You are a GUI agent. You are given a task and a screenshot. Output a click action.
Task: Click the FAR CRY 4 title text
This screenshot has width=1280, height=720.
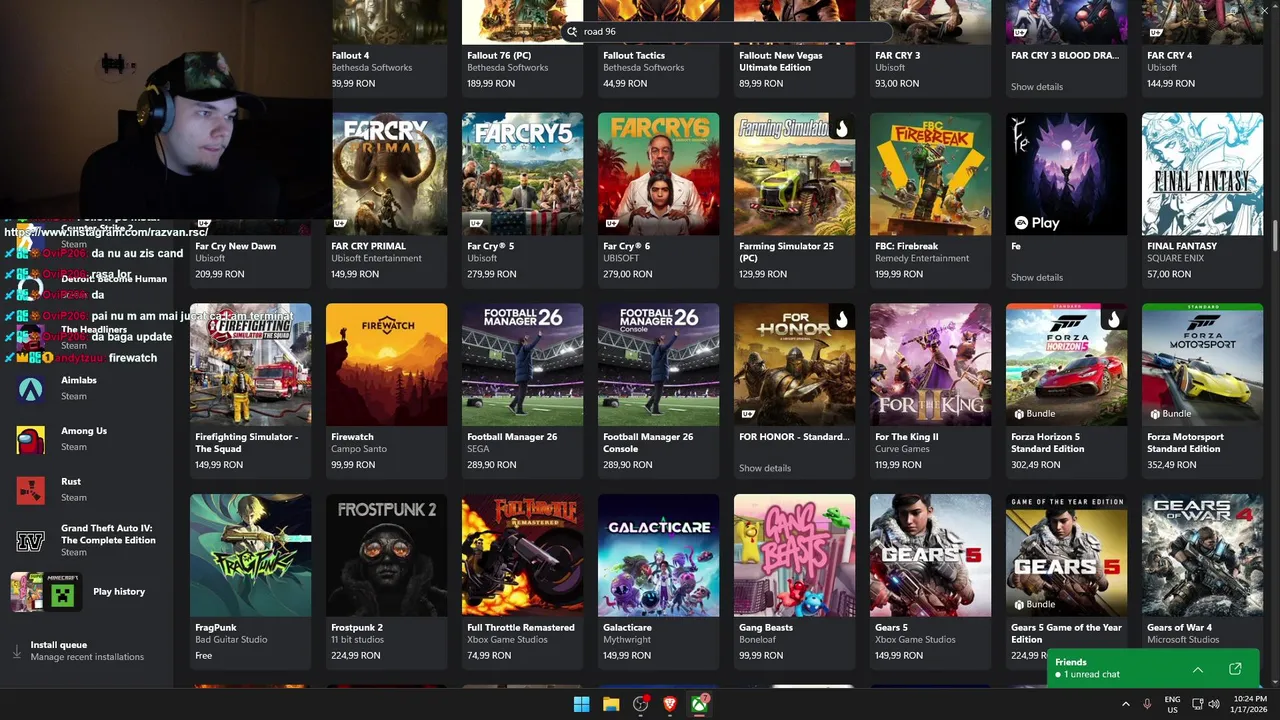[1169, 56]
